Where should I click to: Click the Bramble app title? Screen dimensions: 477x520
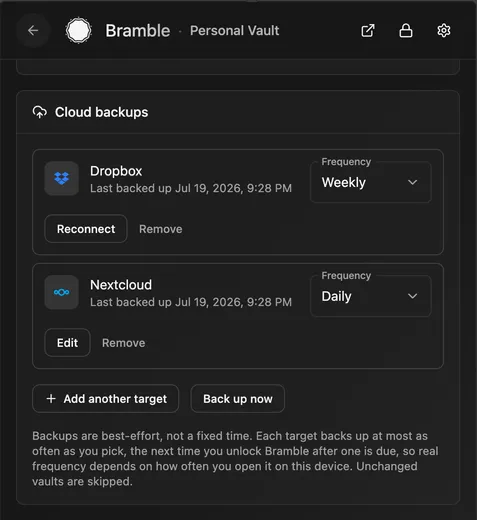click(138, 31)
